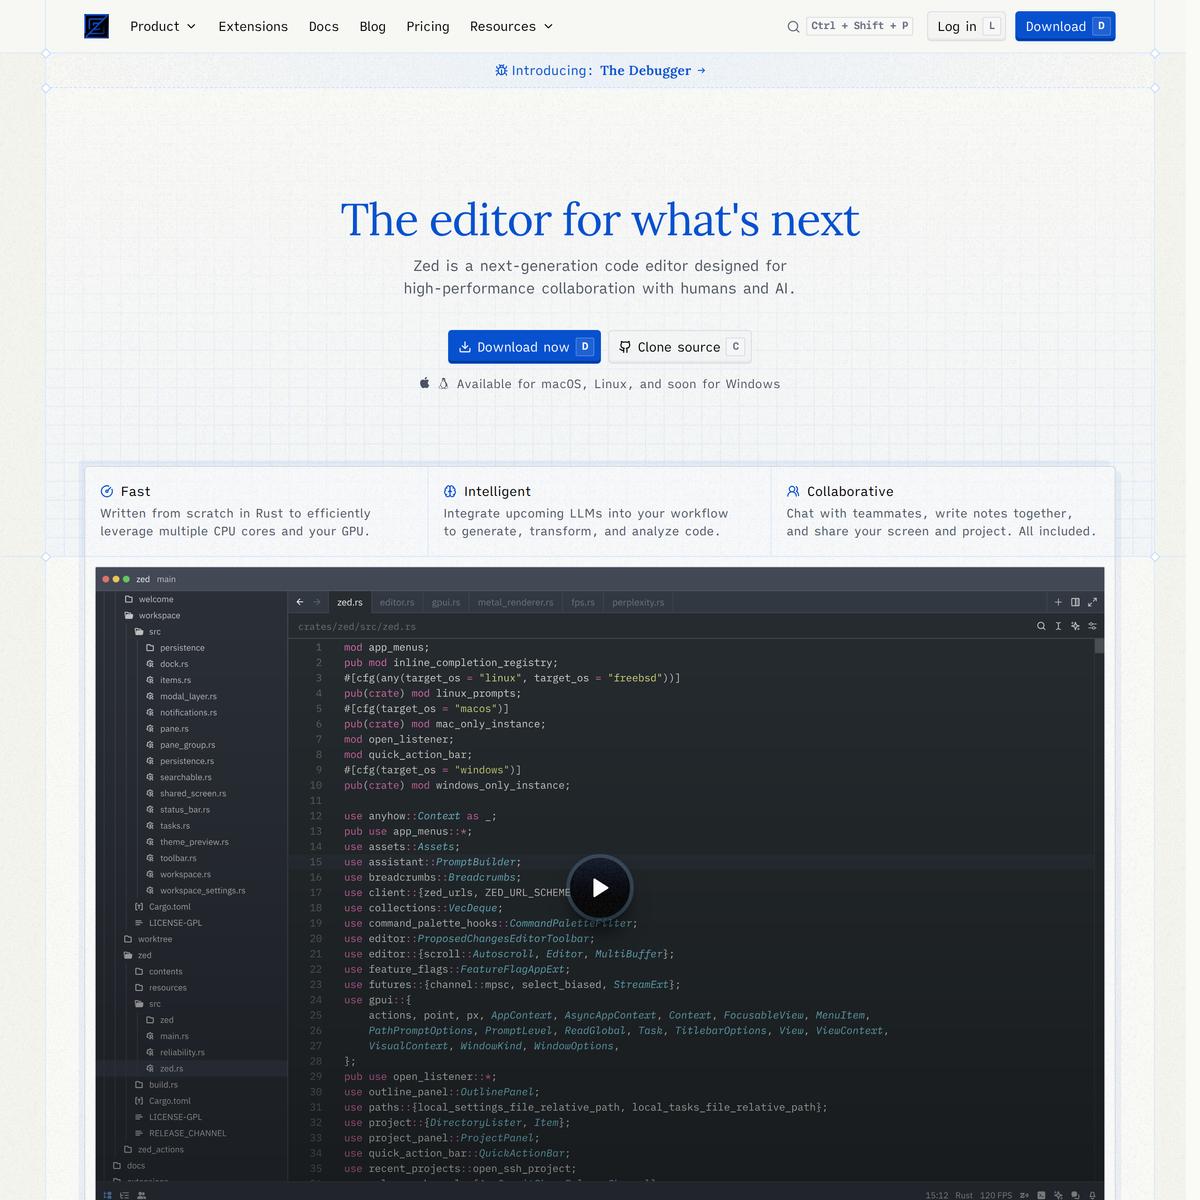Switch to the editor.rs tab
This screenshot has width=1200, height=1200.
pos(396,602)
